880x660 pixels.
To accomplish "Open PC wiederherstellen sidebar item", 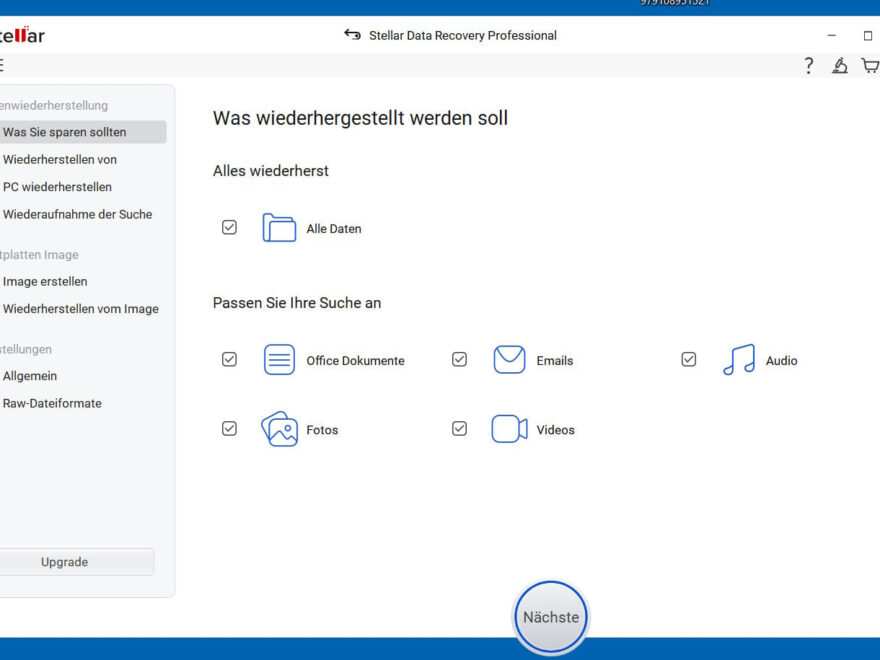I will tap(57, 187).
